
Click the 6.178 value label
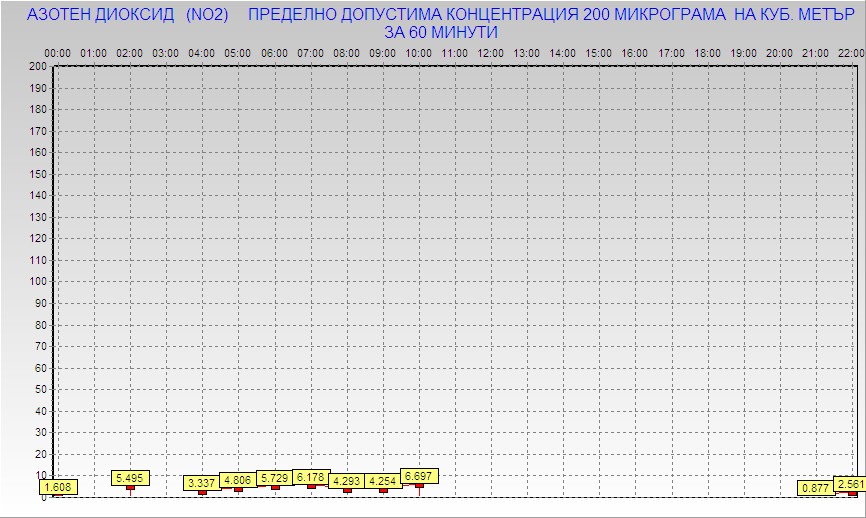coord(311,477)
